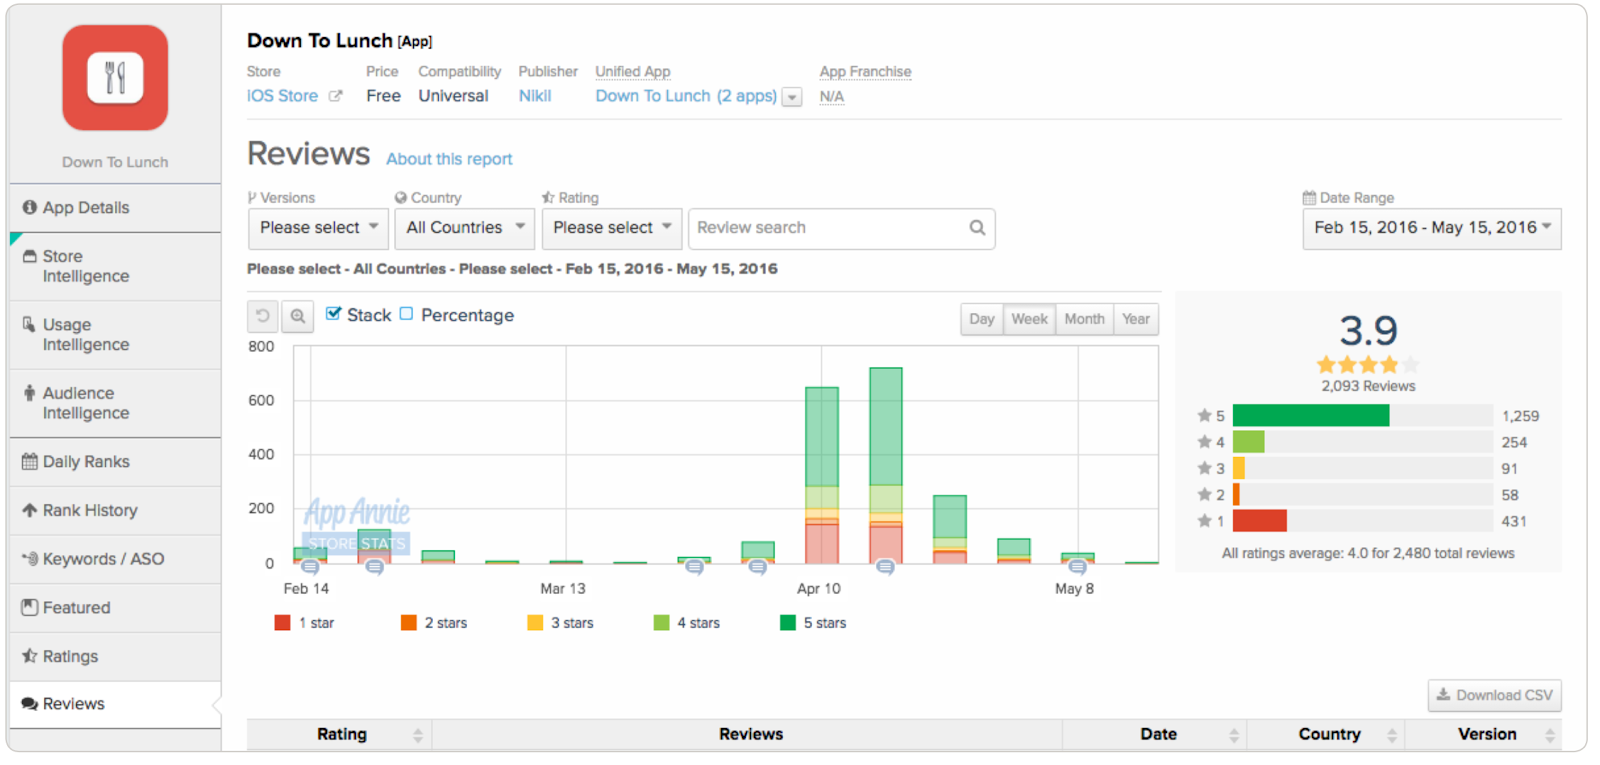Sort table by the Date column arrows
Image resolution: width=1600 pixels, height=765 pixels.
click(1234, 735)
